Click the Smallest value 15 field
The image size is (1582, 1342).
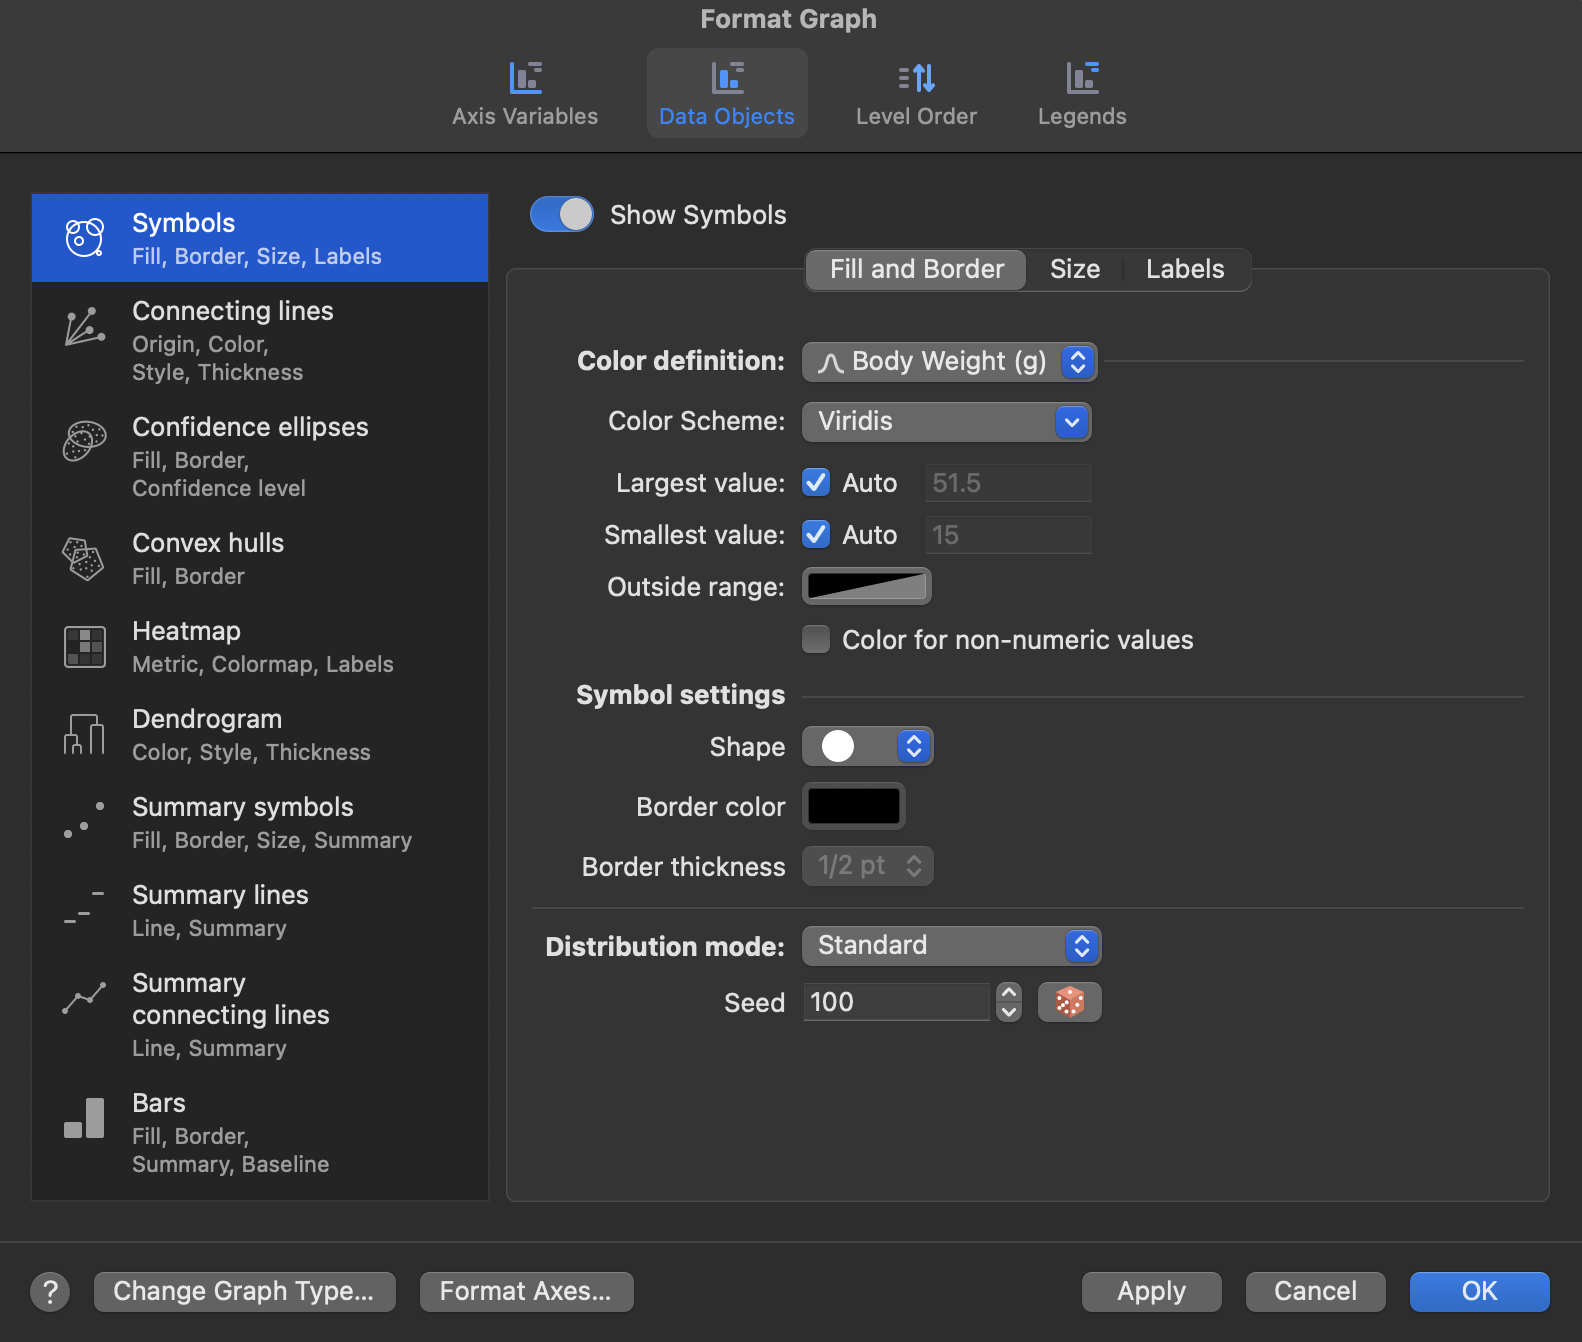point(1008,535)
